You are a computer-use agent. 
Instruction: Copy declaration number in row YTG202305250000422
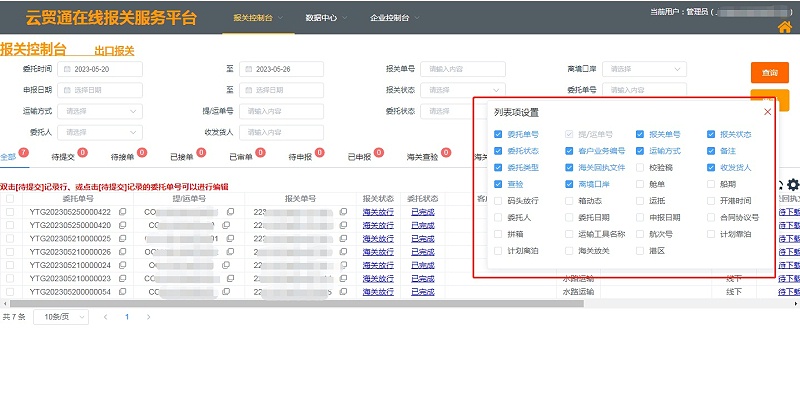[343, 212]
